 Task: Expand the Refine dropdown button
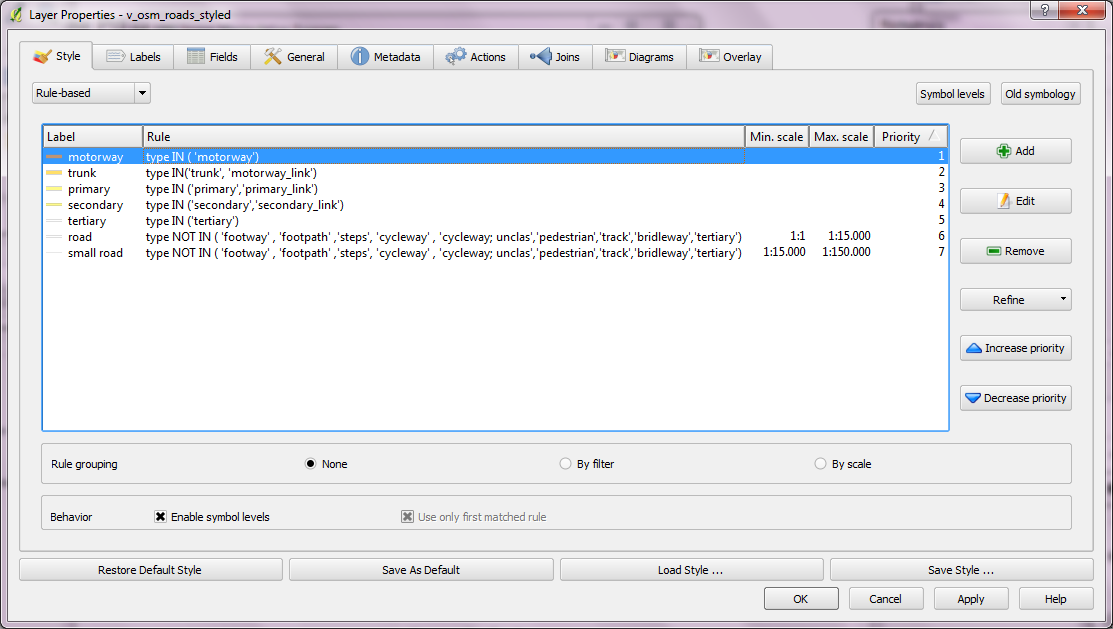tap(1015, 300)
